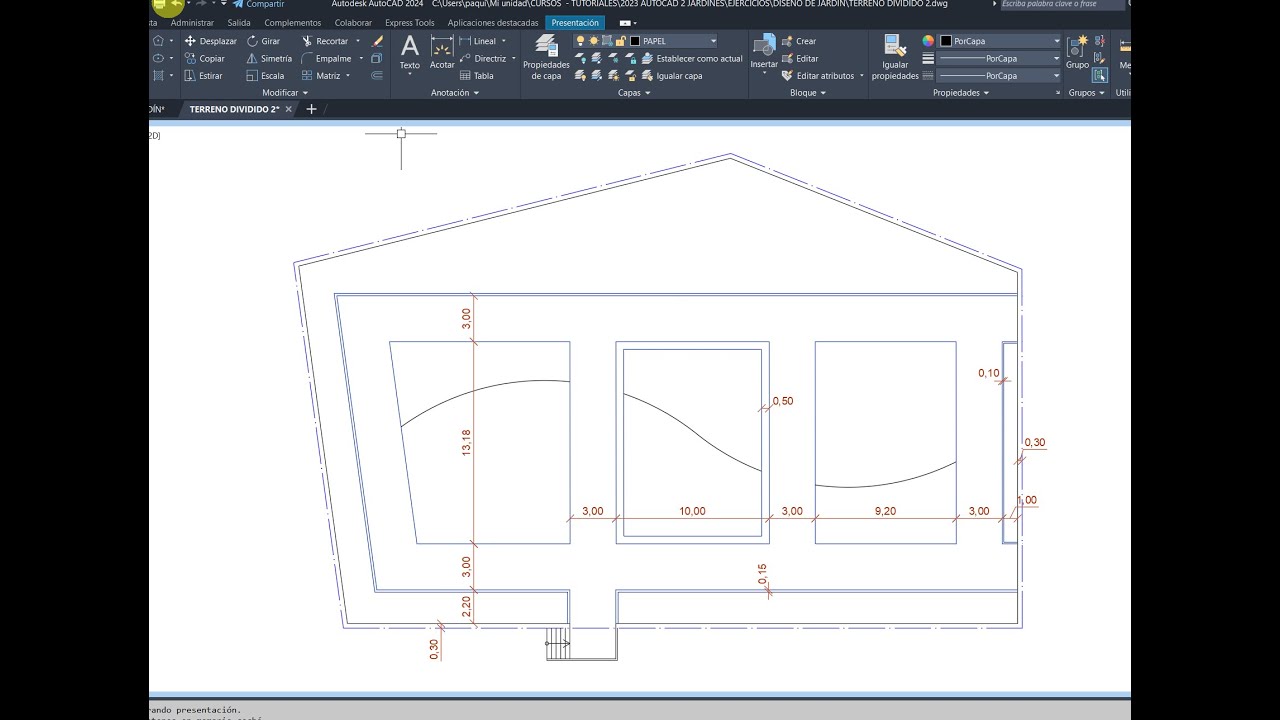This screenshot has width=1280, height=720.
Task: Switch to TERRENO DIVIDIDO 2 file tab
Action: click(x=234, y=109)
